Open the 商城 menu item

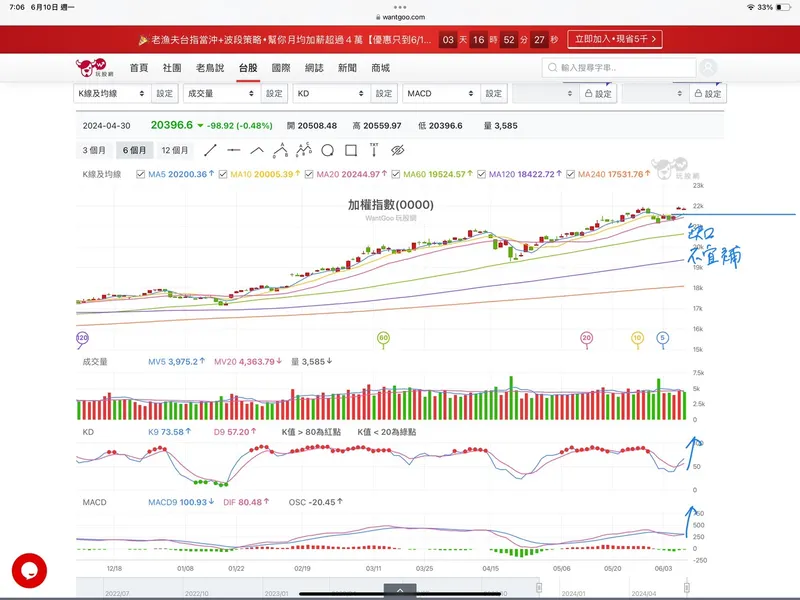click(x=381, y=68)
